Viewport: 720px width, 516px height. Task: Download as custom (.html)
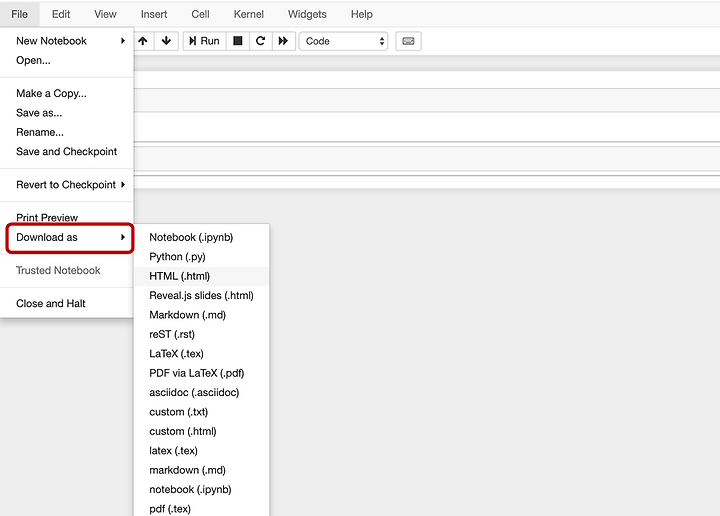click(202, 431)
